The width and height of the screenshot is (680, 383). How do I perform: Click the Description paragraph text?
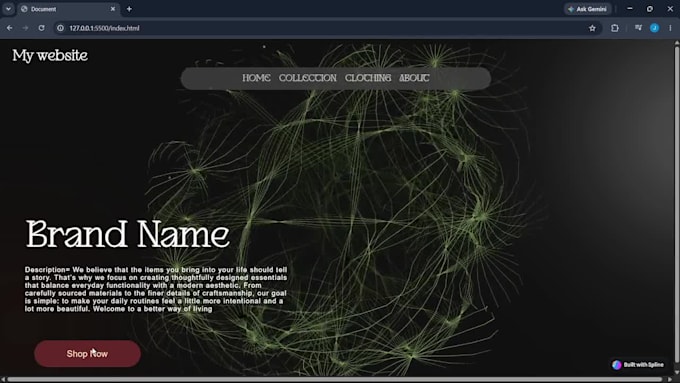[156, 289]
